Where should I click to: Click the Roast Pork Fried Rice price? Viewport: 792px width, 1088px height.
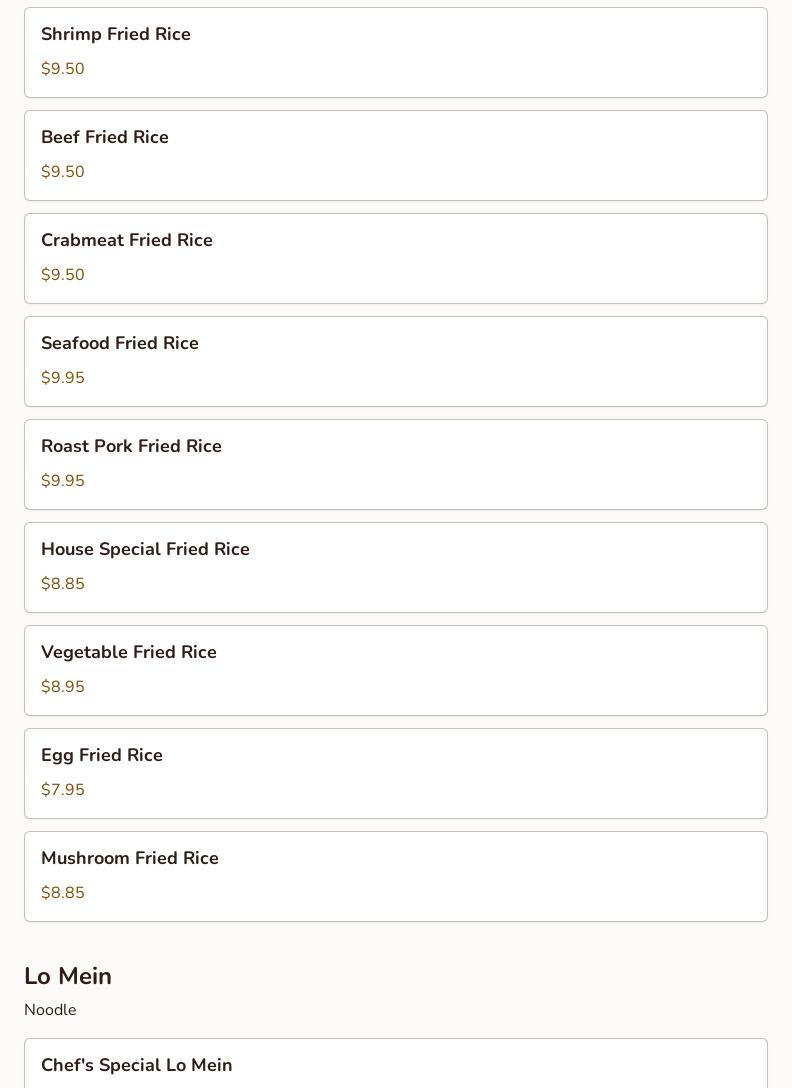(x=63, y=481)
